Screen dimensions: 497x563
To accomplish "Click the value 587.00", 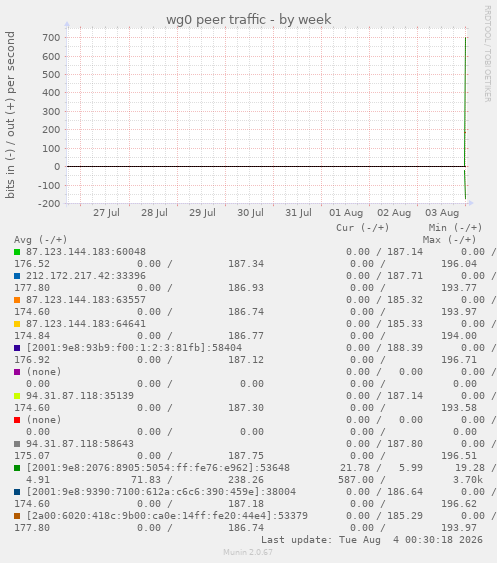I will (356, 480).
